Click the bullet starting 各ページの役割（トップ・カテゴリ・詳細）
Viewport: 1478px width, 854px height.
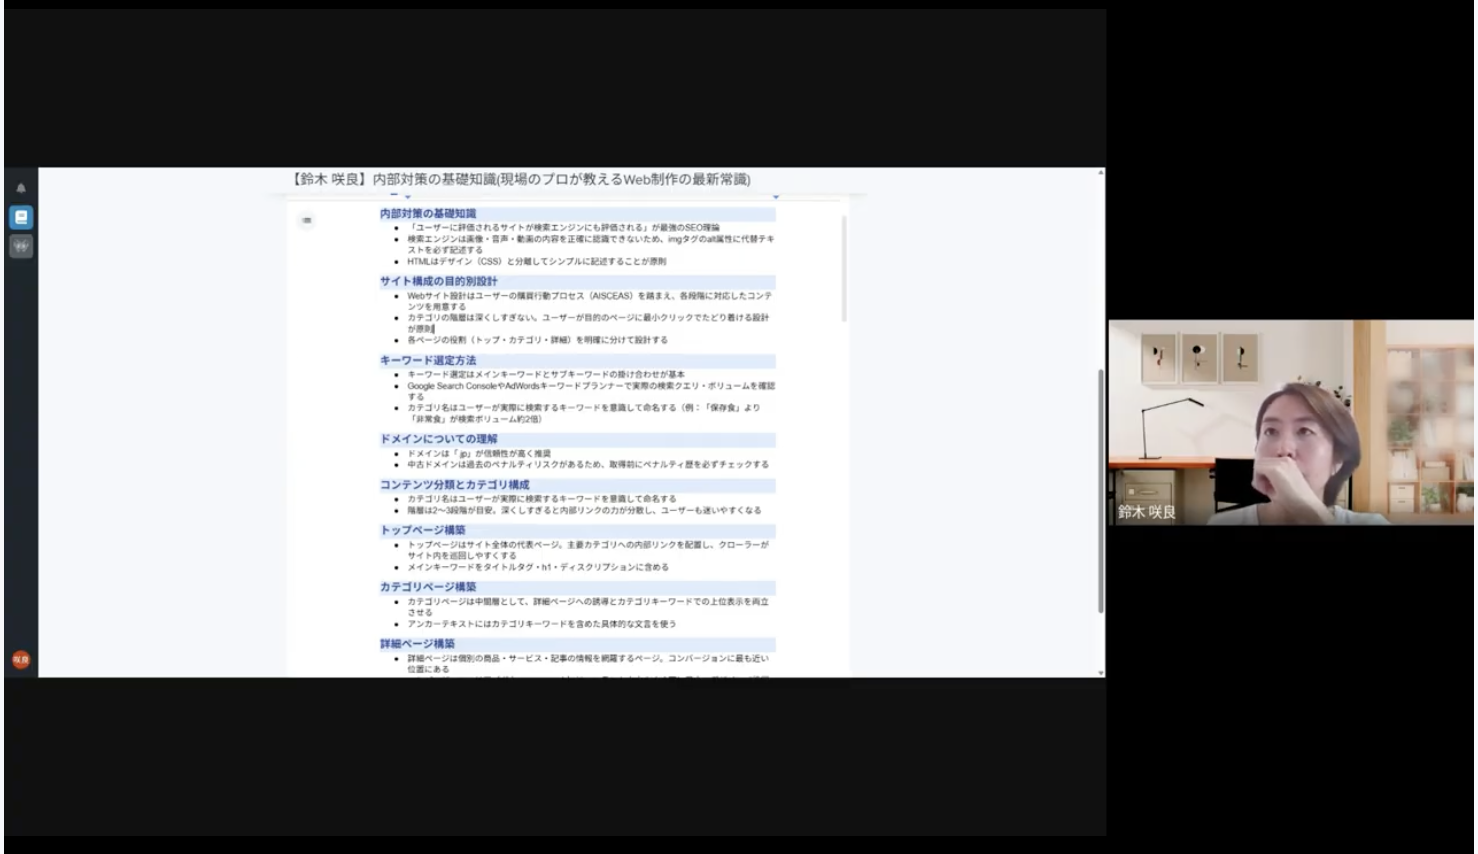537,340
